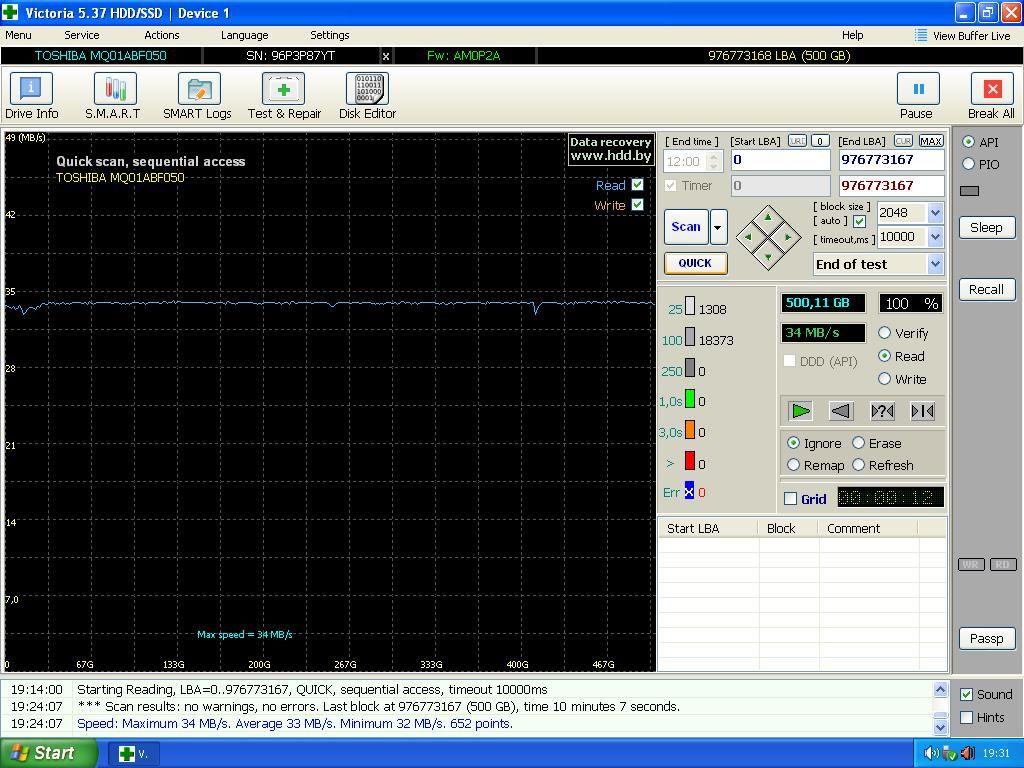Select the Remap error action

pos(793,465)
